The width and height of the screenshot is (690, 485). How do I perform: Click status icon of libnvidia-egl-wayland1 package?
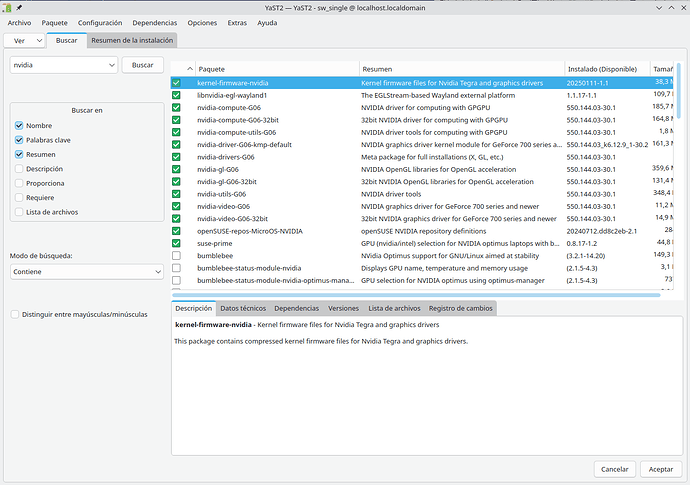coord(177,94)
